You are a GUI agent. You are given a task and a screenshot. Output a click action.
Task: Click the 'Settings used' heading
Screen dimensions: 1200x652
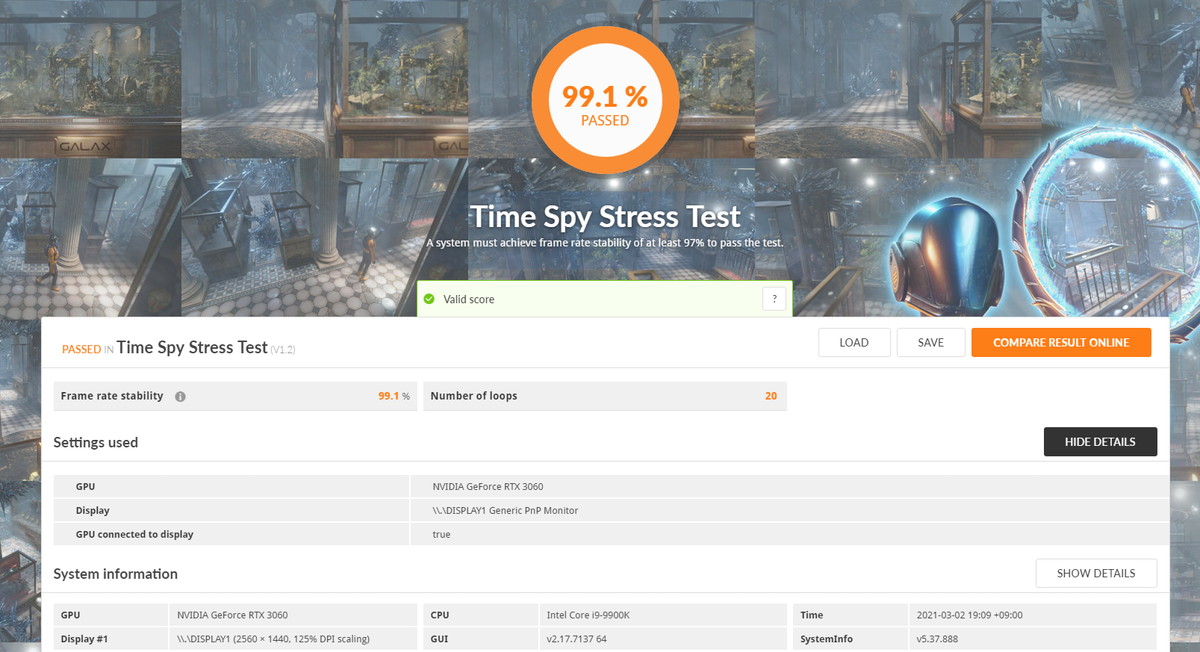click(x=96, y=442)
